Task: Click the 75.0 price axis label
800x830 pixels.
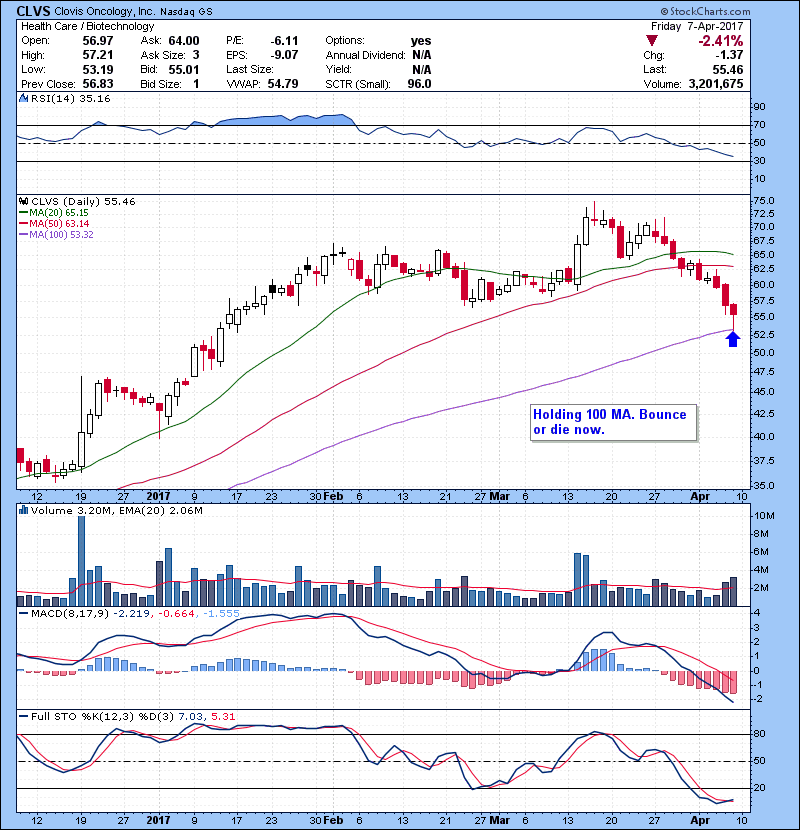Action: (x=763, y=201)
